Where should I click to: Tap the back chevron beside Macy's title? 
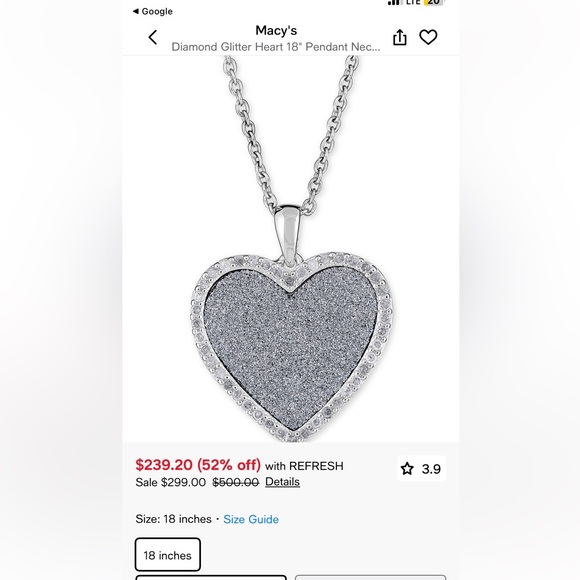[153, 37]
